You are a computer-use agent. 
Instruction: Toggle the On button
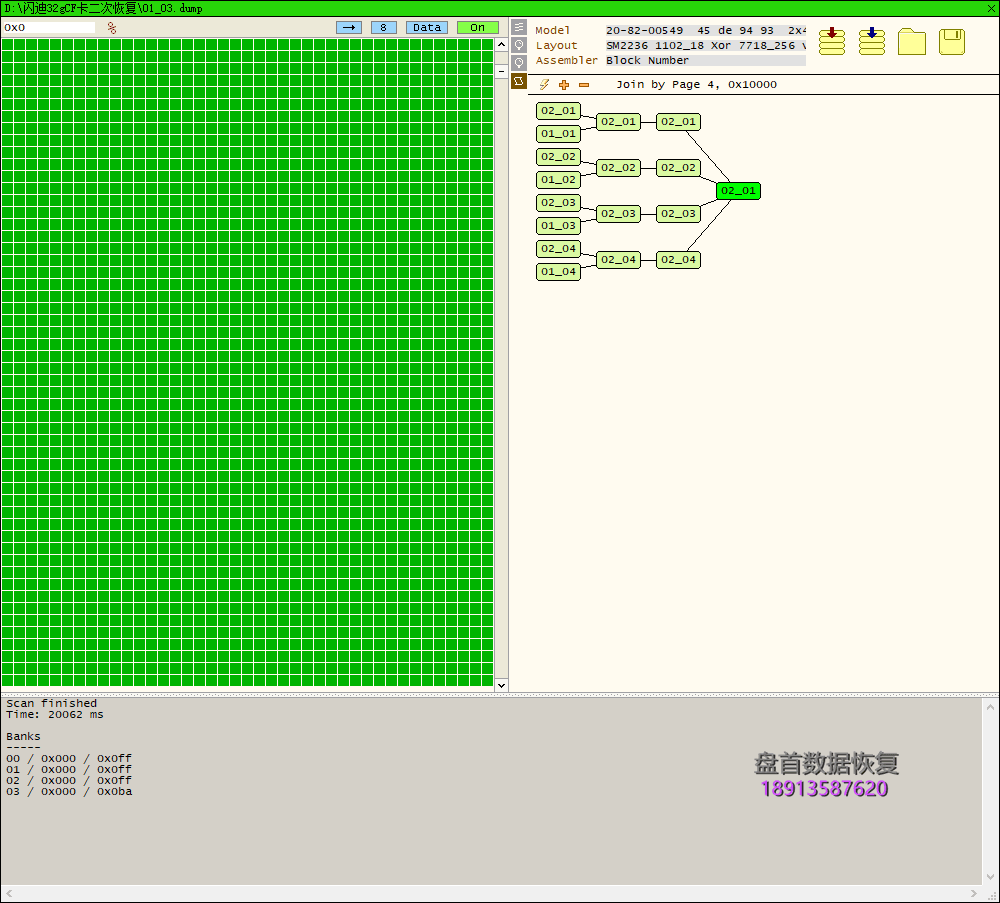[478, 27]
